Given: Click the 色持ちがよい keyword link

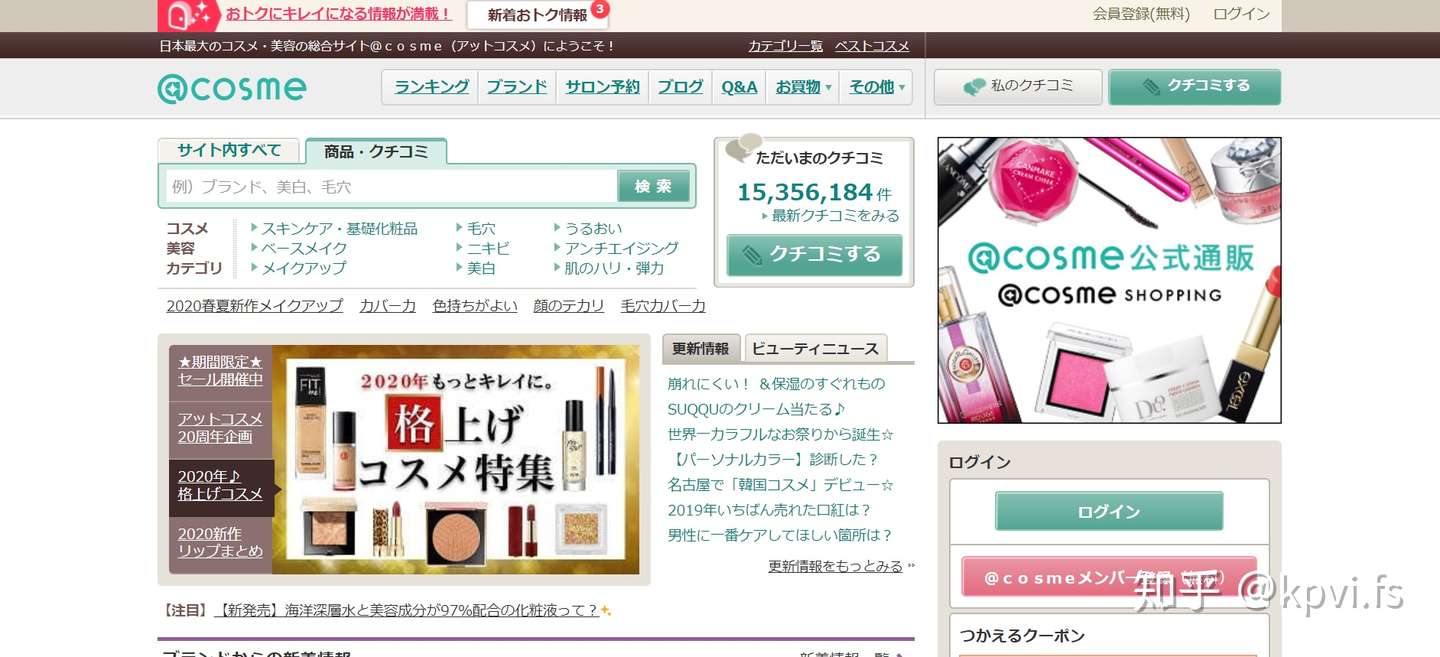Looking at the screenshot, I should [x=475, y=306].
